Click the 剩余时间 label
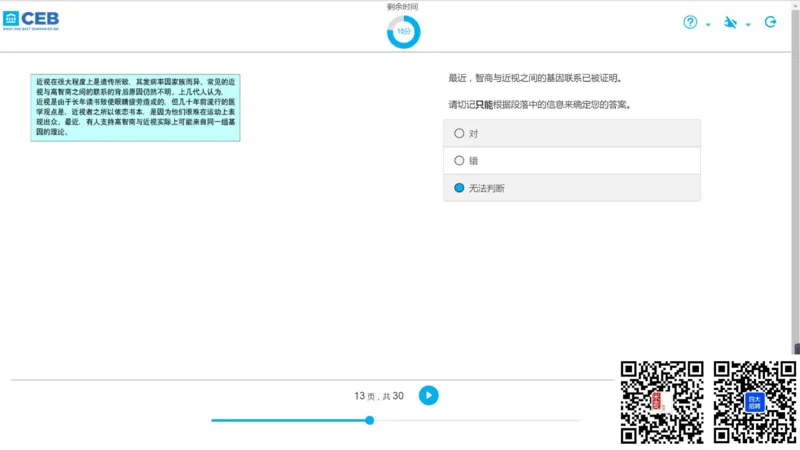This screenshot has height=450, width=800. click(x=403, y=7)
